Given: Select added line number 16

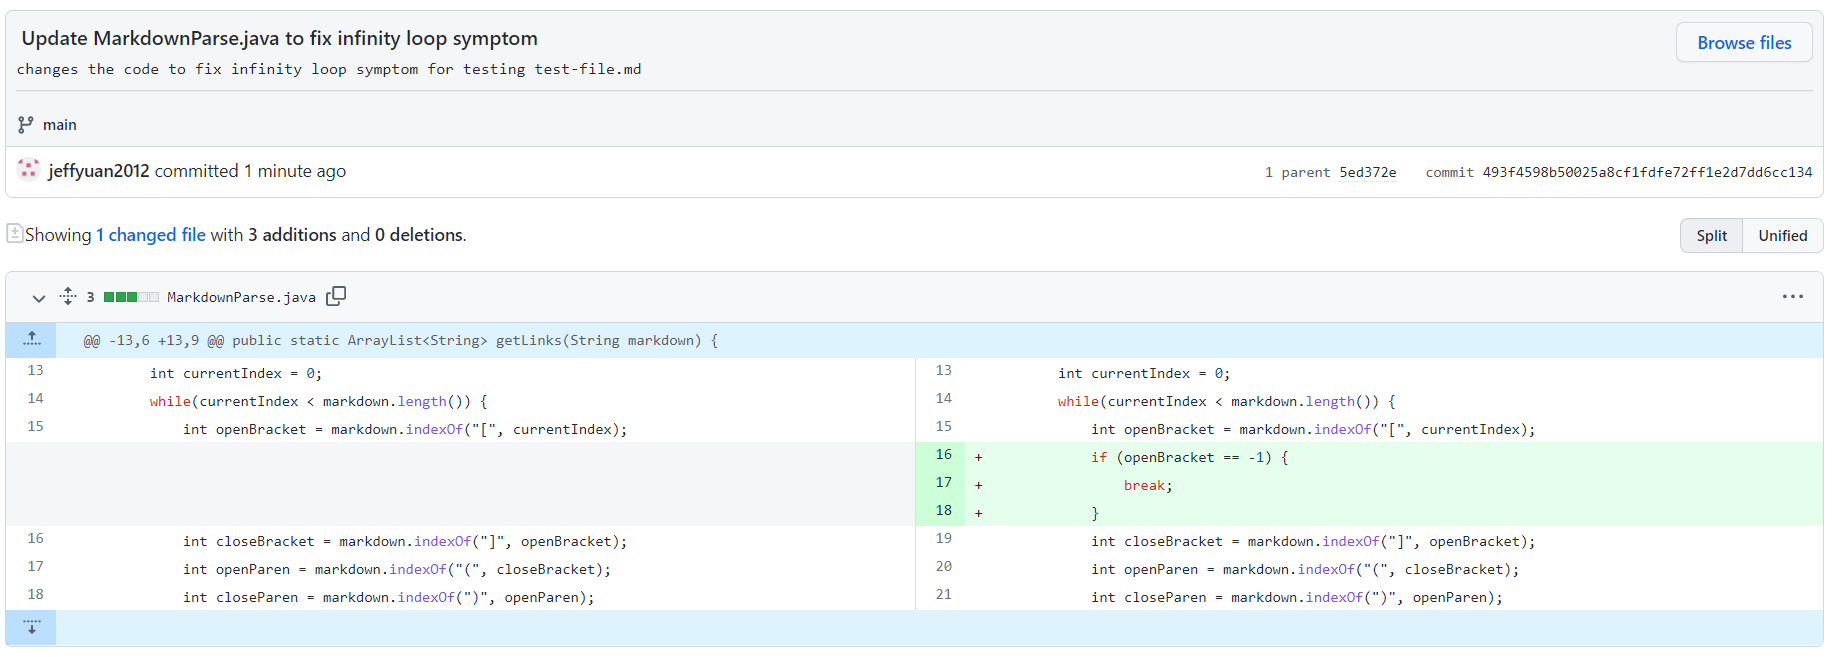Looking at the screenshot, I should 943,455.
